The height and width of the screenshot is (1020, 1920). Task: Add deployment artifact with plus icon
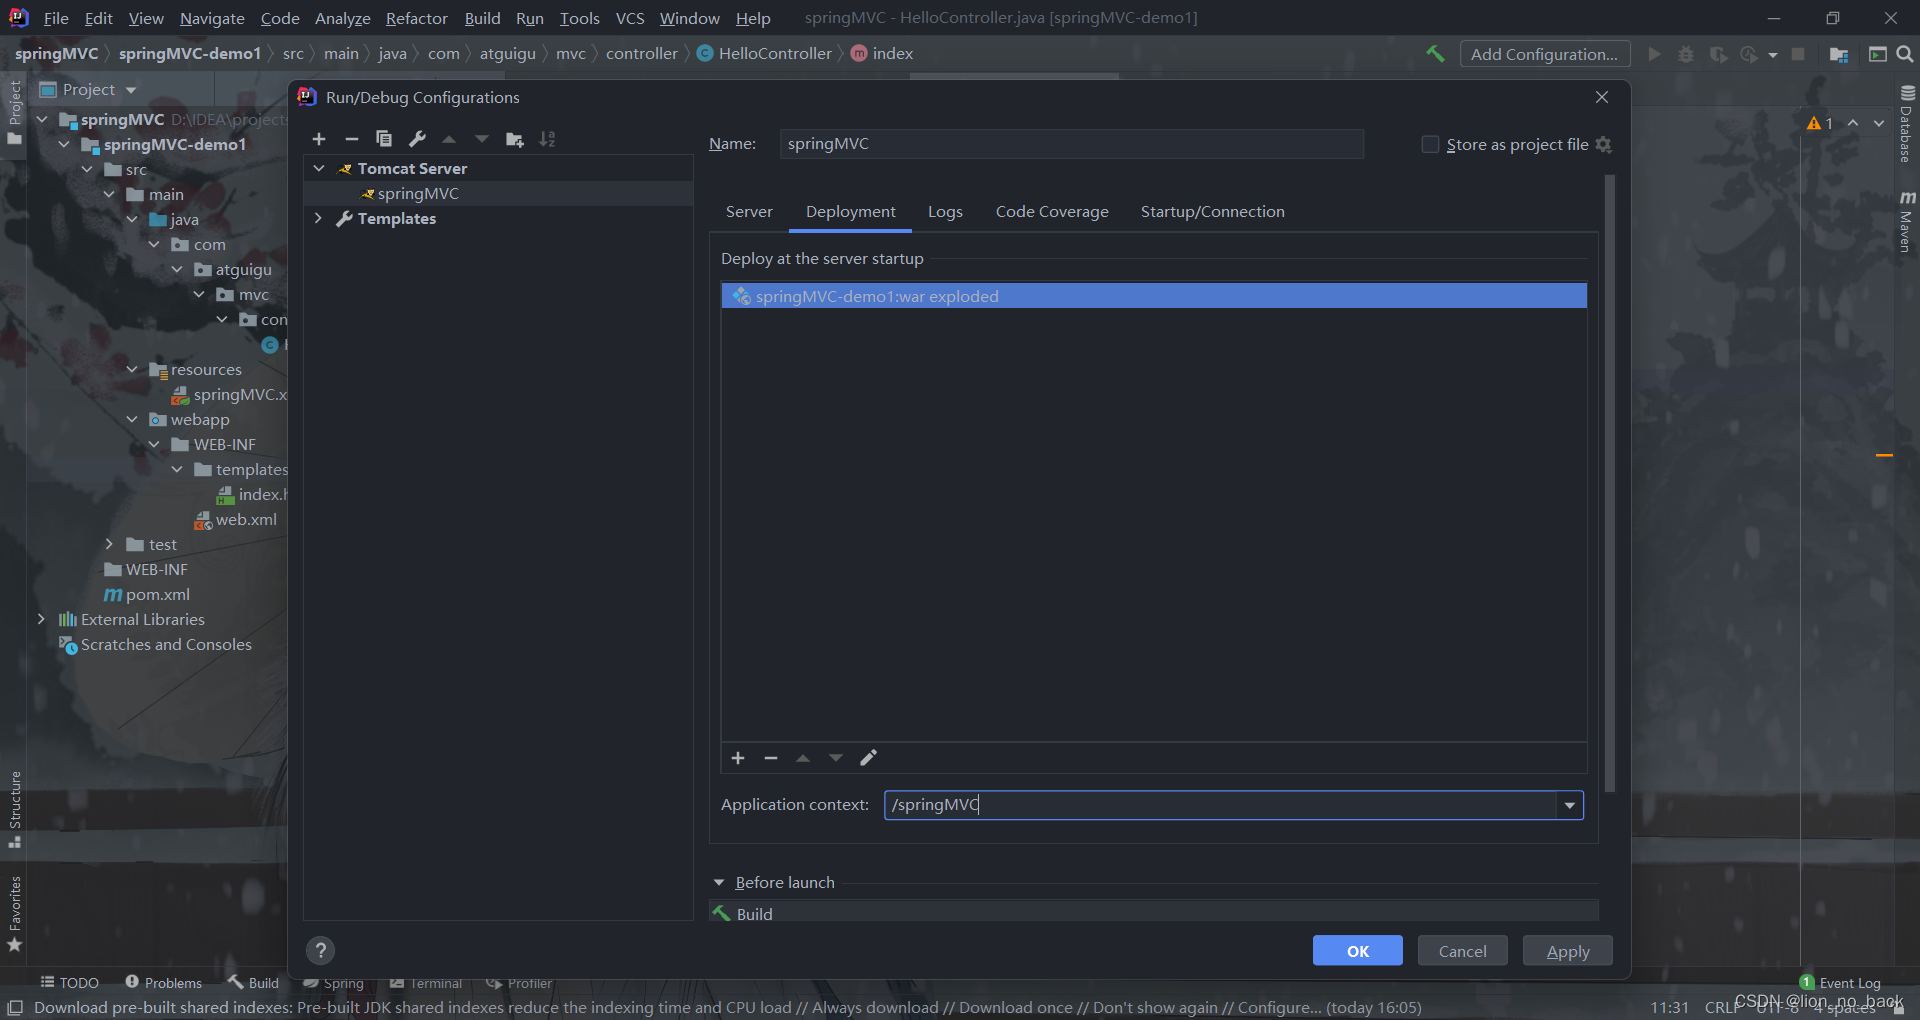738,758
